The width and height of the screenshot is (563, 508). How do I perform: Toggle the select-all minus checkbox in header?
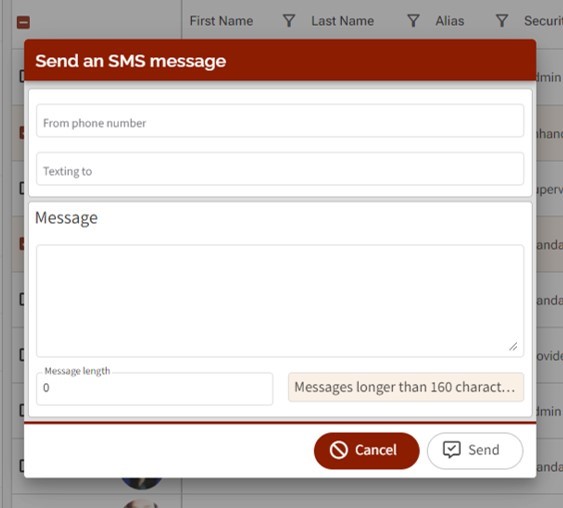[23, 22]
